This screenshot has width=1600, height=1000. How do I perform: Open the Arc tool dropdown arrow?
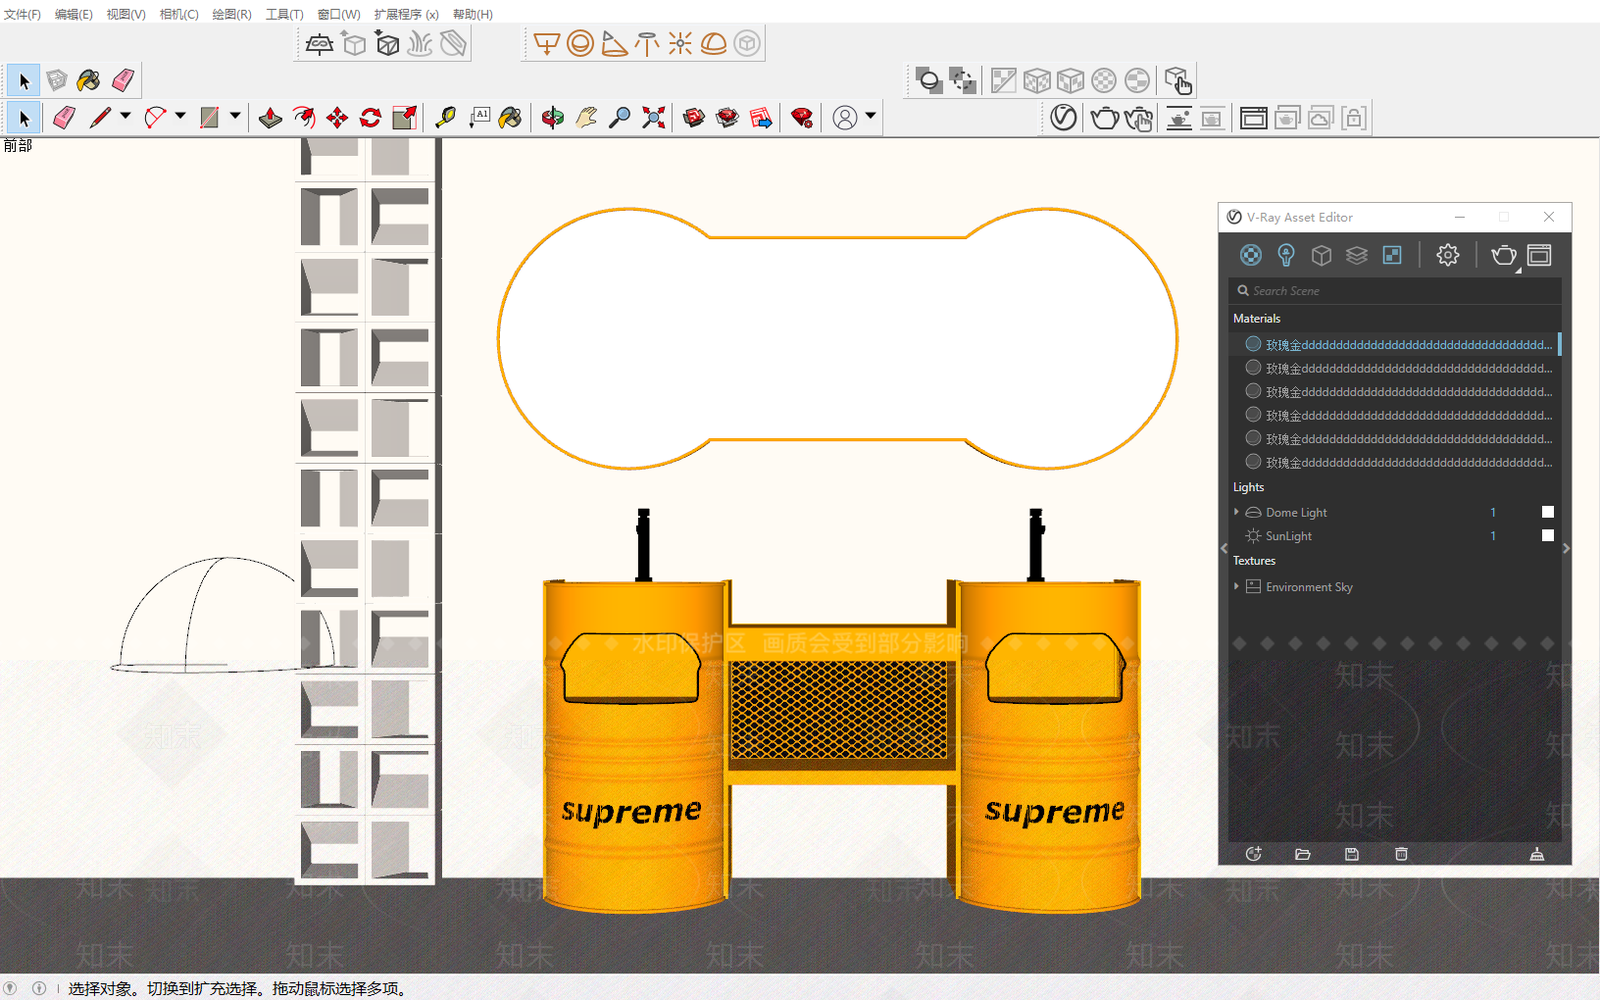[x=180, y=117]
